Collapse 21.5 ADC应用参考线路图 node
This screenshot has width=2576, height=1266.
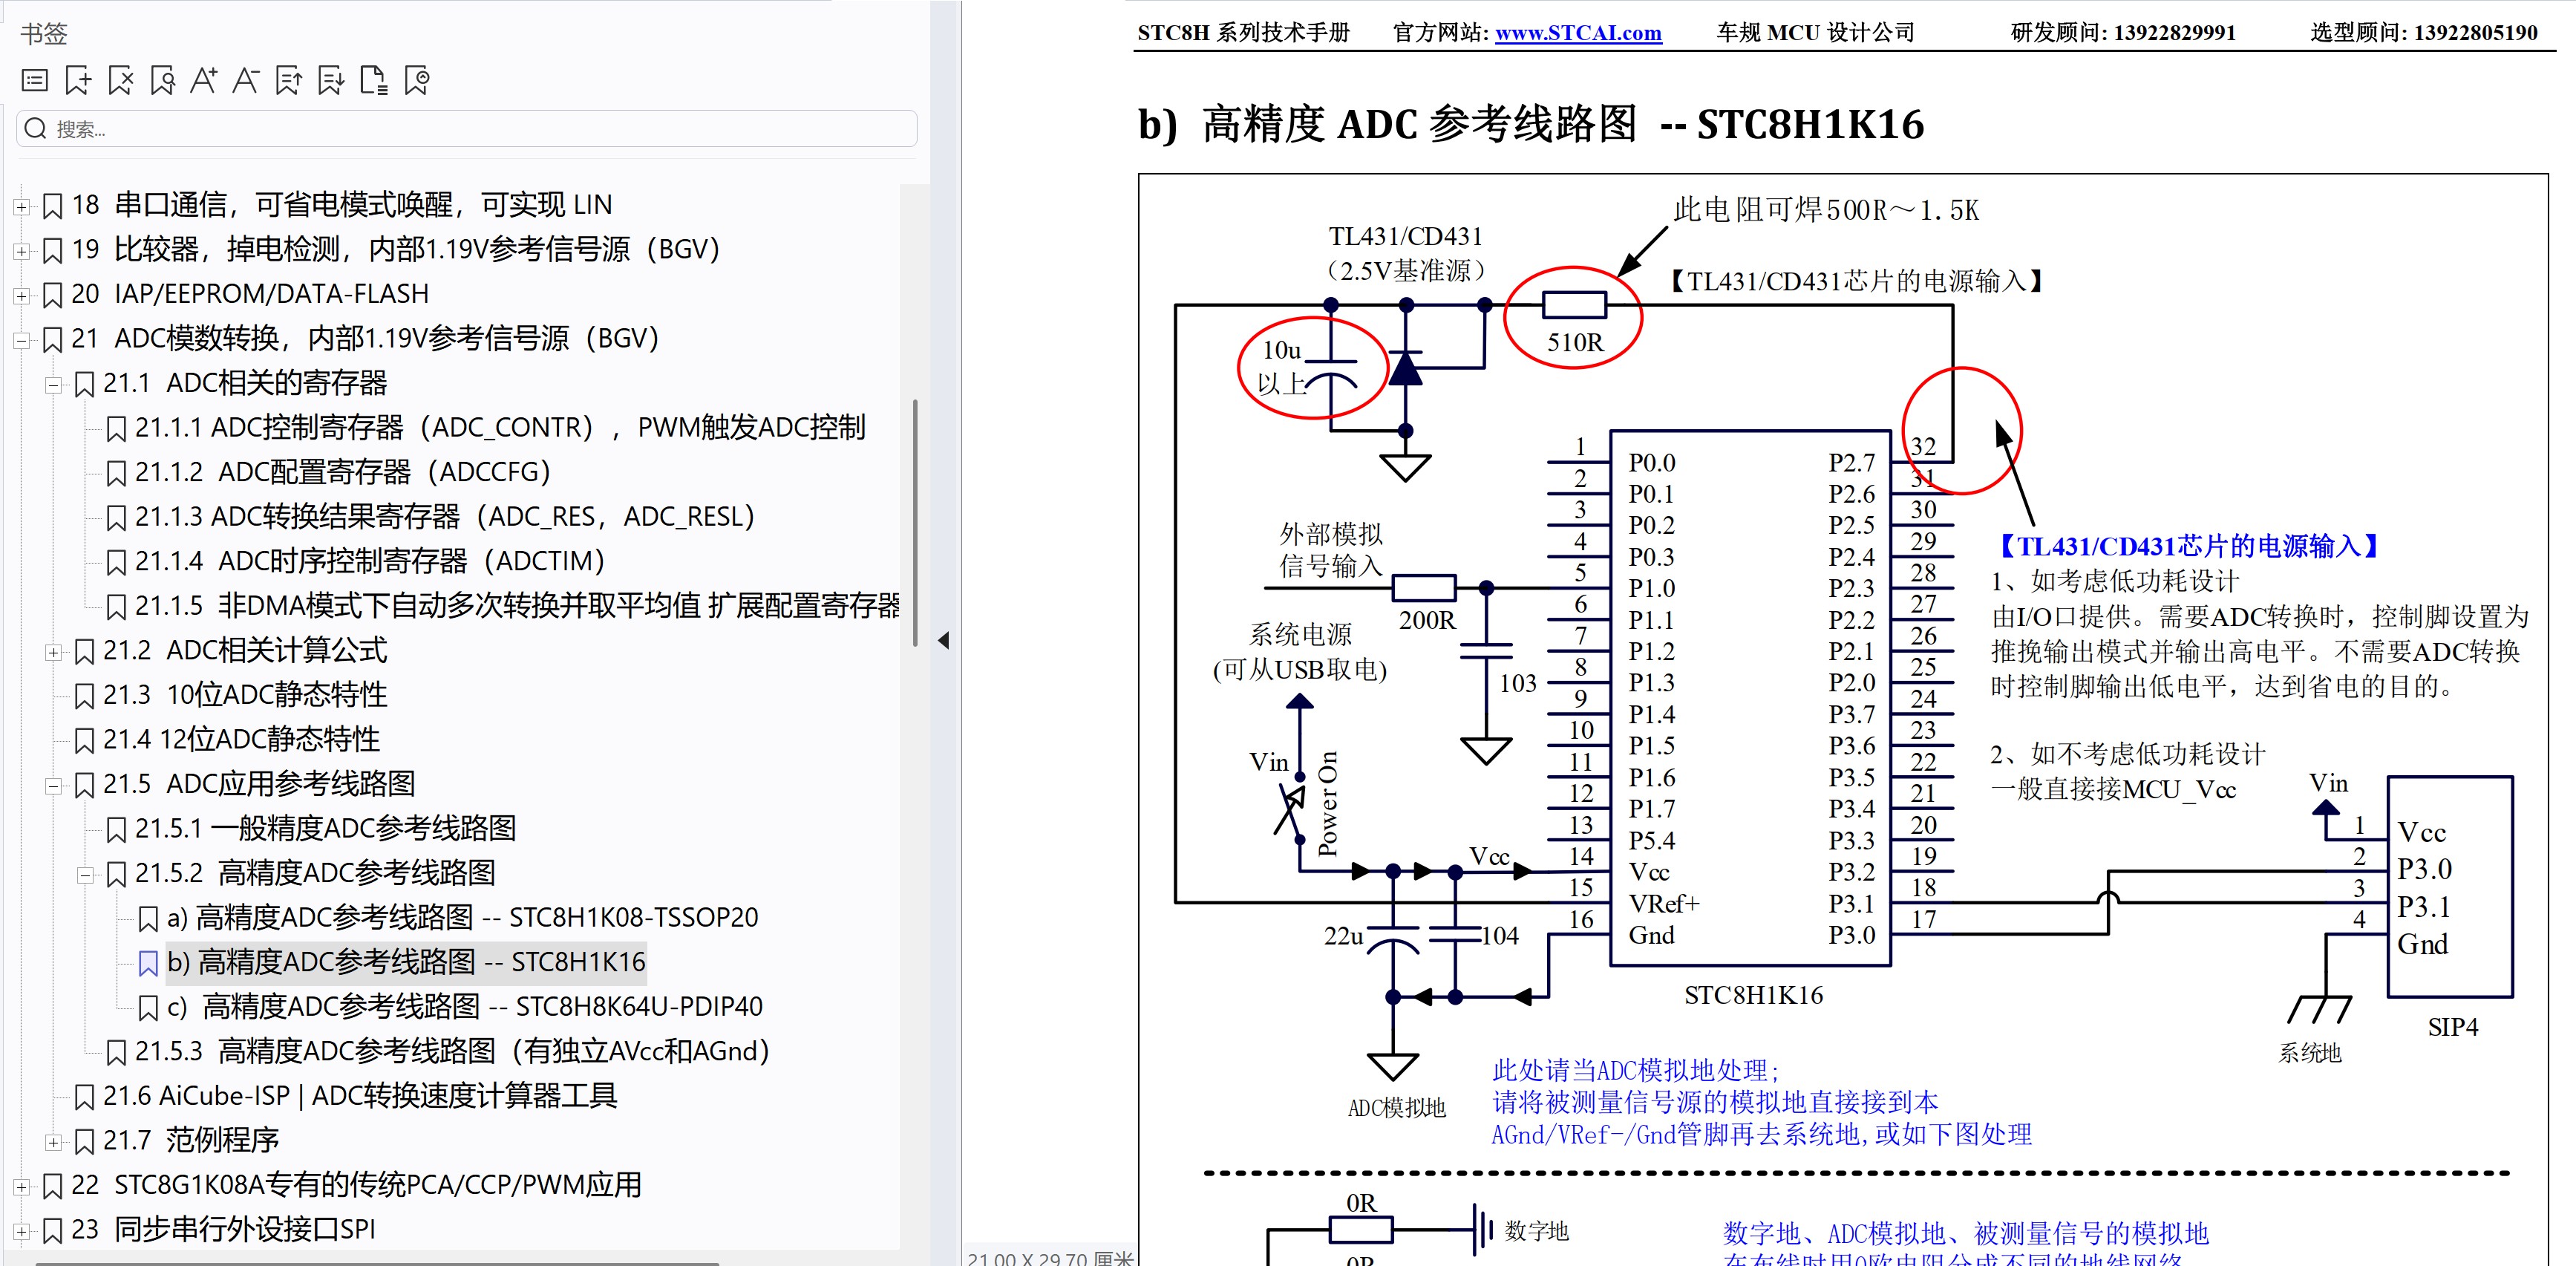coord(53,786)
